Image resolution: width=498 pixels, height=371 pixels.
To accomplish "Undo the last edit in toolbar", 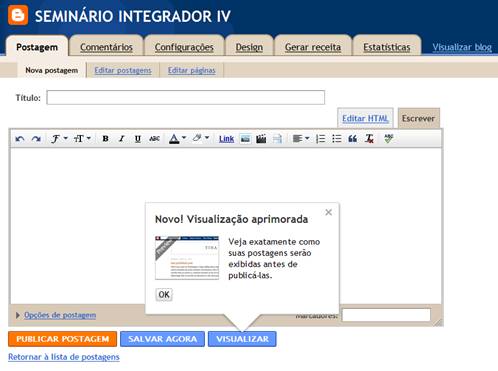I will coord(20,139).
